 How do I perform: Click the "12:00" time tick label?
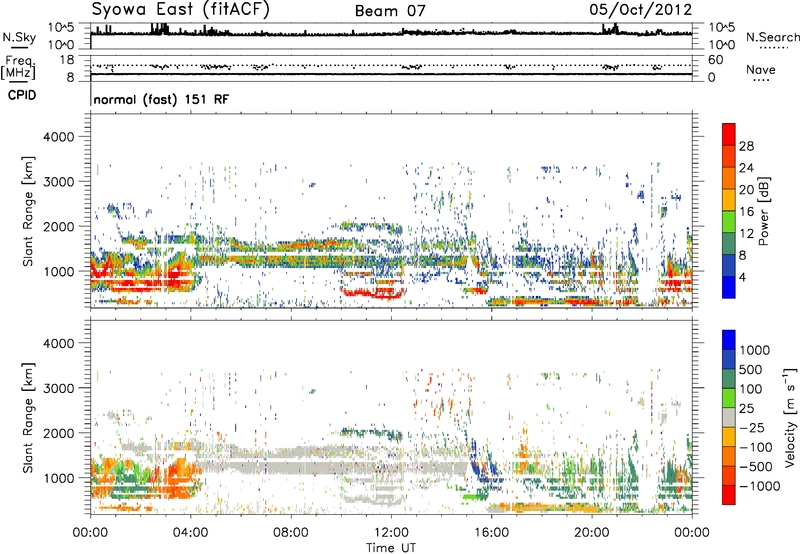(x=391, y=533)
